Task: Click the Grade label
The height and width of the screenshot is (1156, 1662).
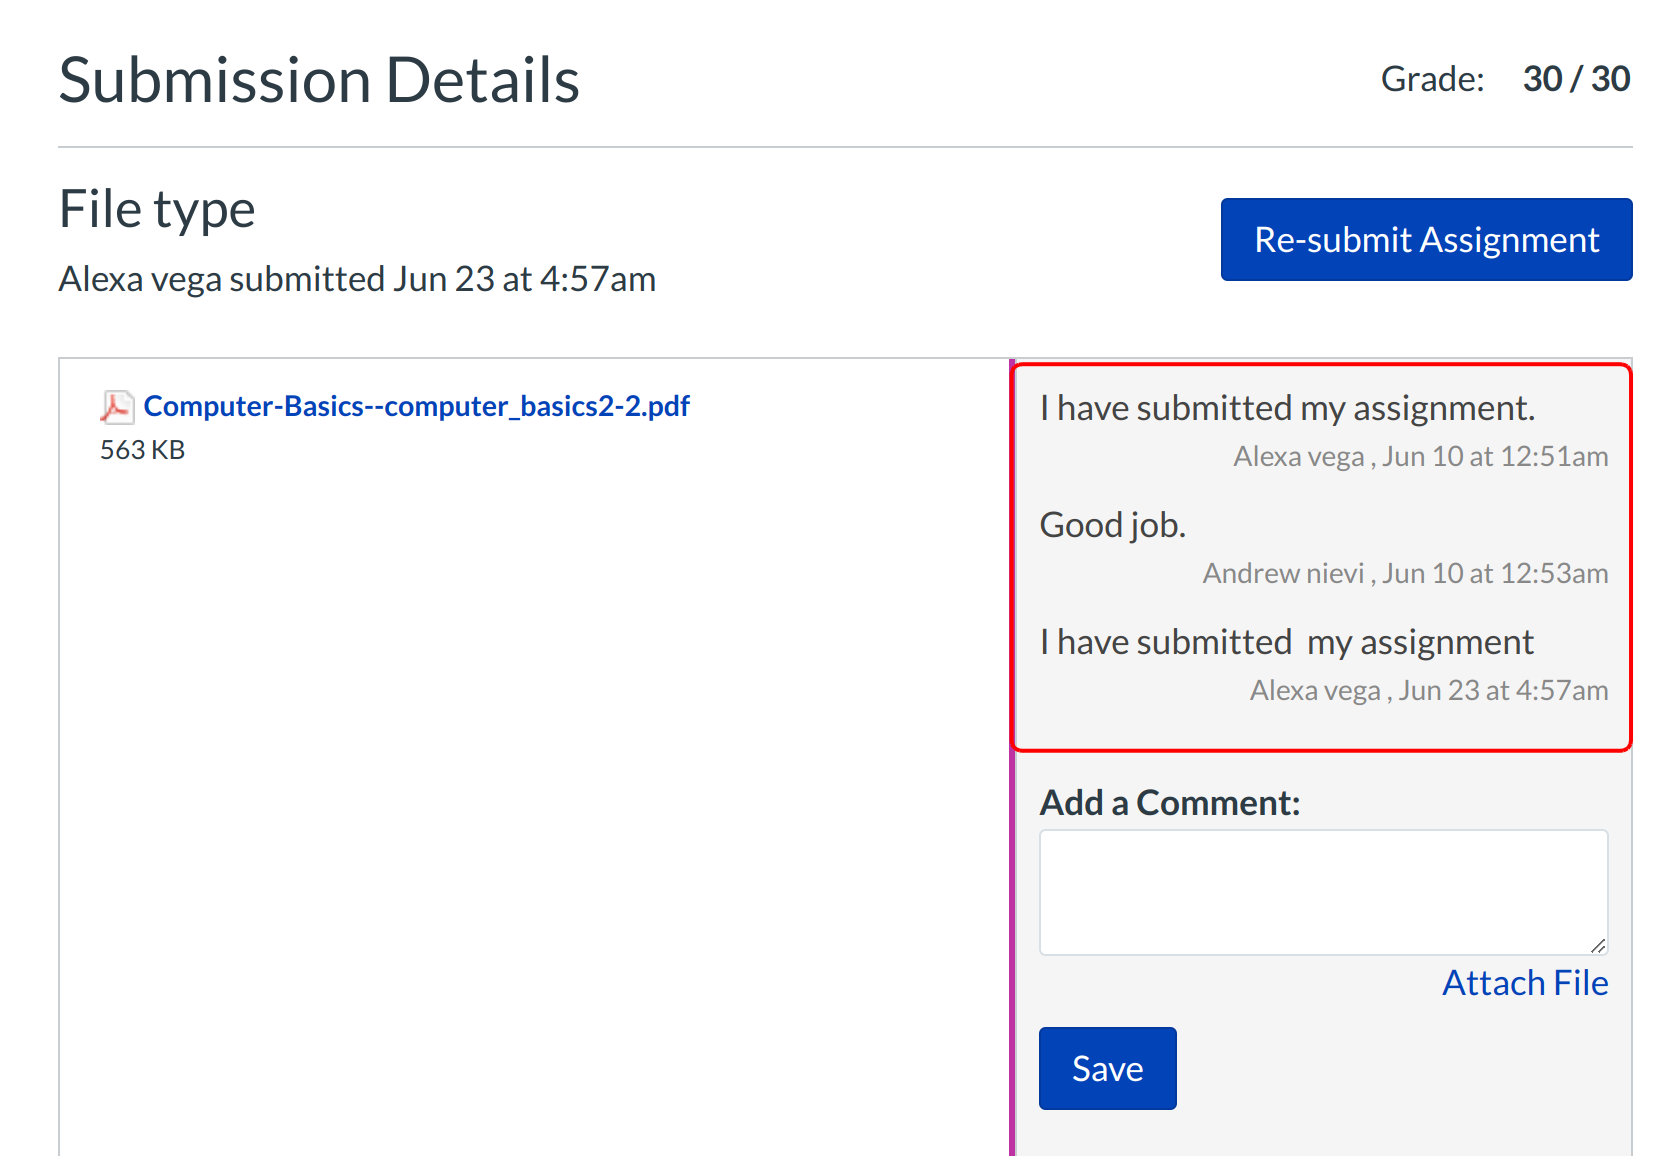Action: point(1432,79)
